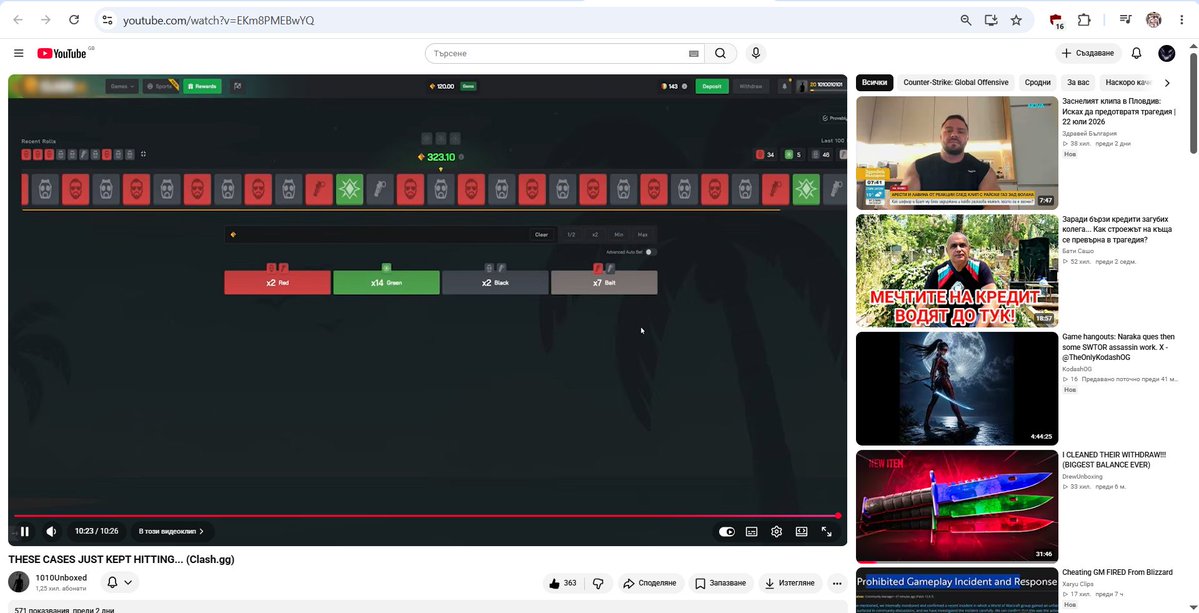Open the on-screen keyboard in the search box
Viewport: 1199px width, 613px height.
coord(694,54)
